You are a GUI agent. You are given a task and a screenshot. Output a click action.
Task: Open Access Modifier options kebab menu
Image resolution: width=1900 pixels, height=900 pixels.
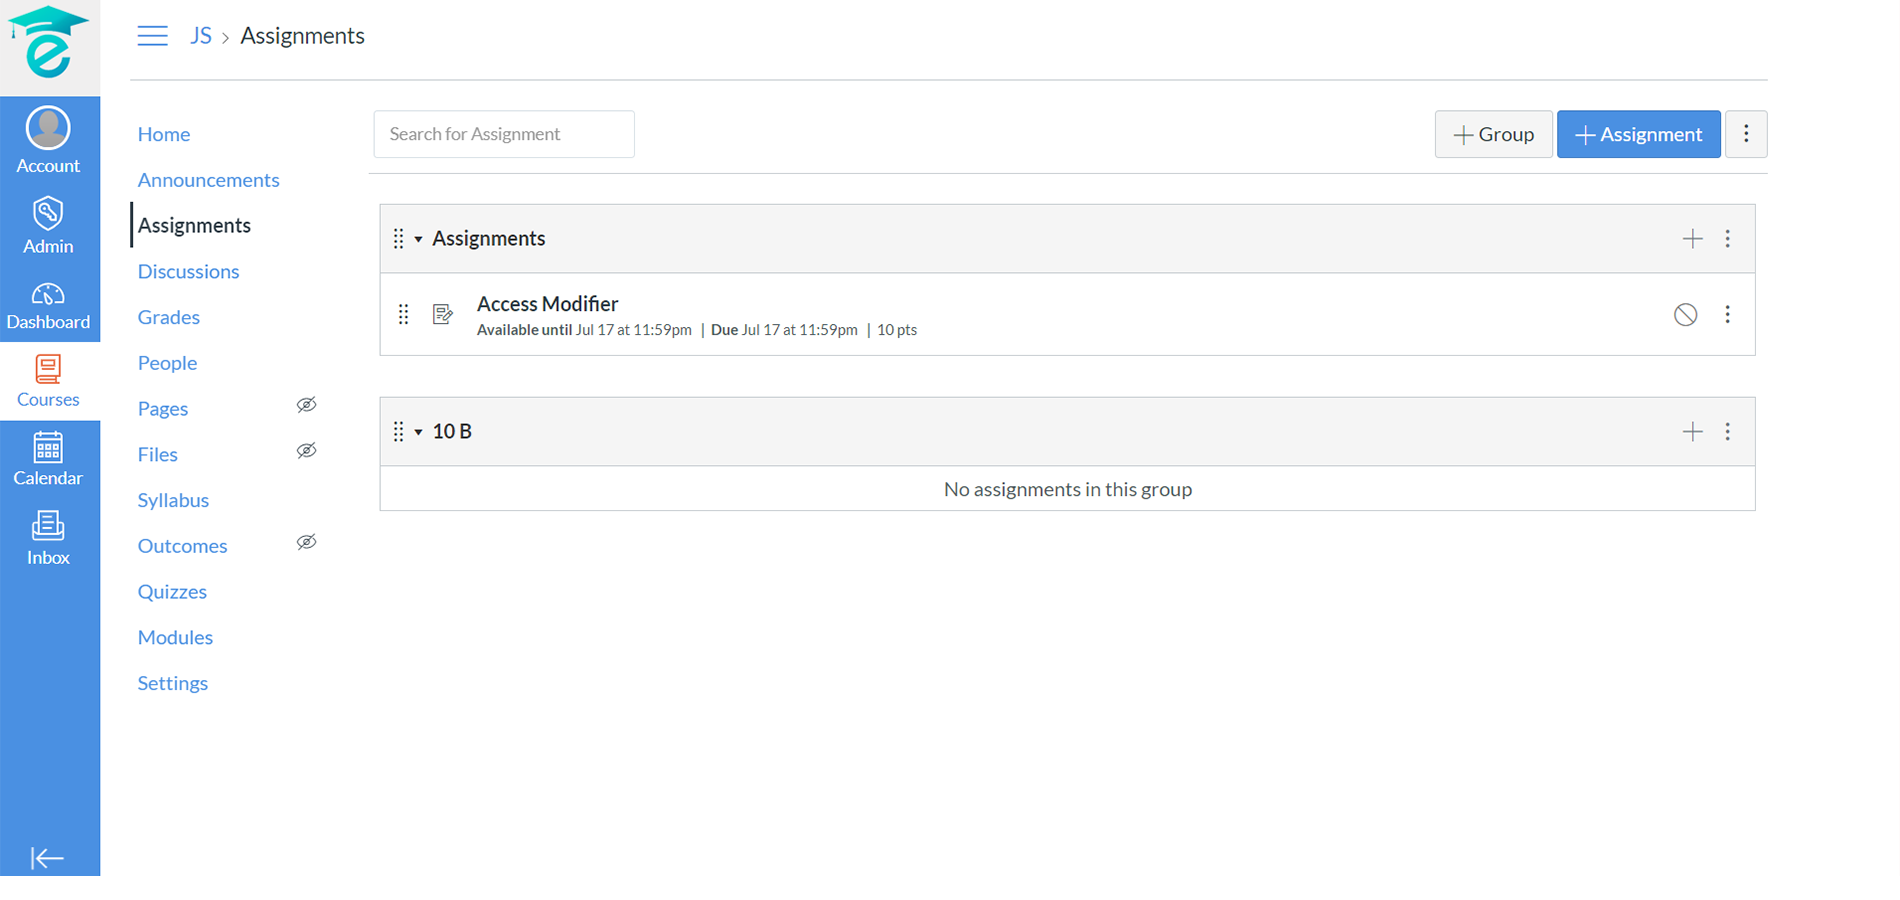click(x=1727, y=315)
